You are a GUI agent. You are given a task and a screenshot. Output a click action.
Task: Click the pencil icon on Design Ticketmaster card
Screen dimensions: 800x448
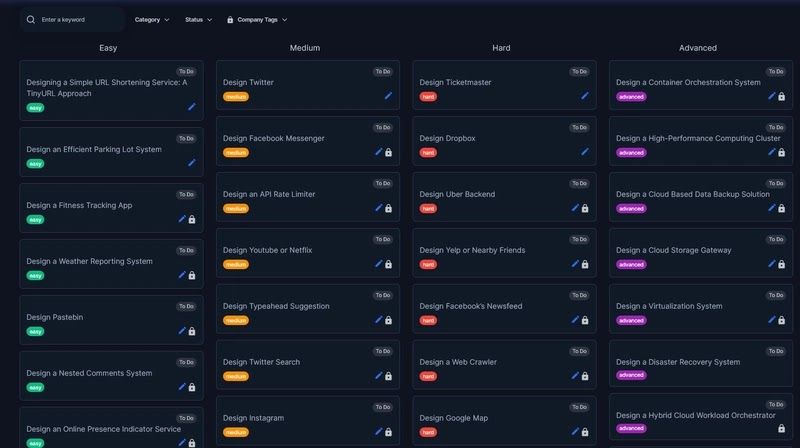pyautogui.click(x=585, y=95)
